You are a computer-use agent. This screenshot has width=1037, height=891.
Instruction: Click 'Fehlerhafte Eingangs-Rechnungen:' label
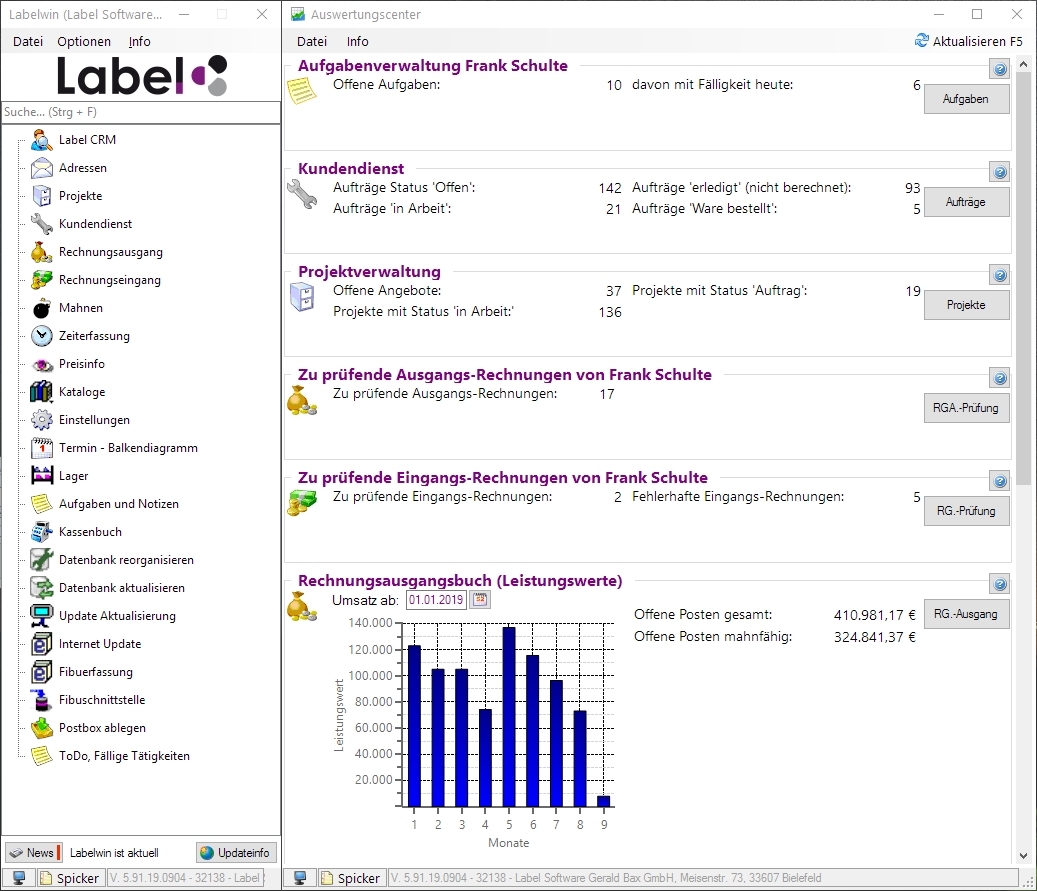(738, 497)
